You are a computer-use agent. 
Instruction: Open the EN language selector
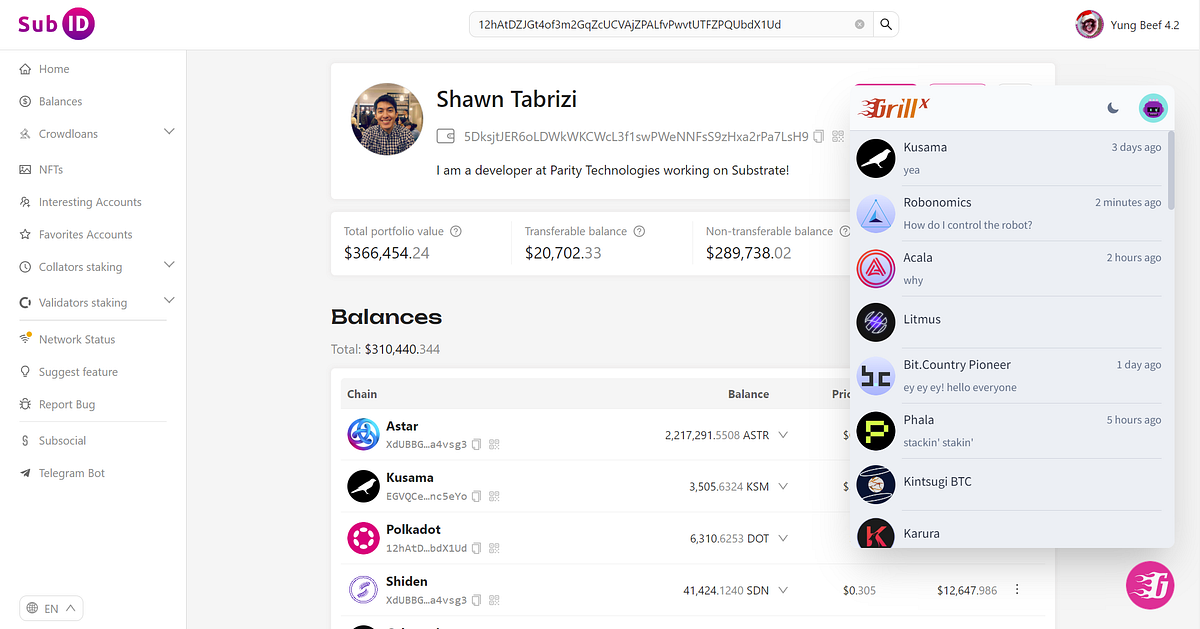coord(51,608)
